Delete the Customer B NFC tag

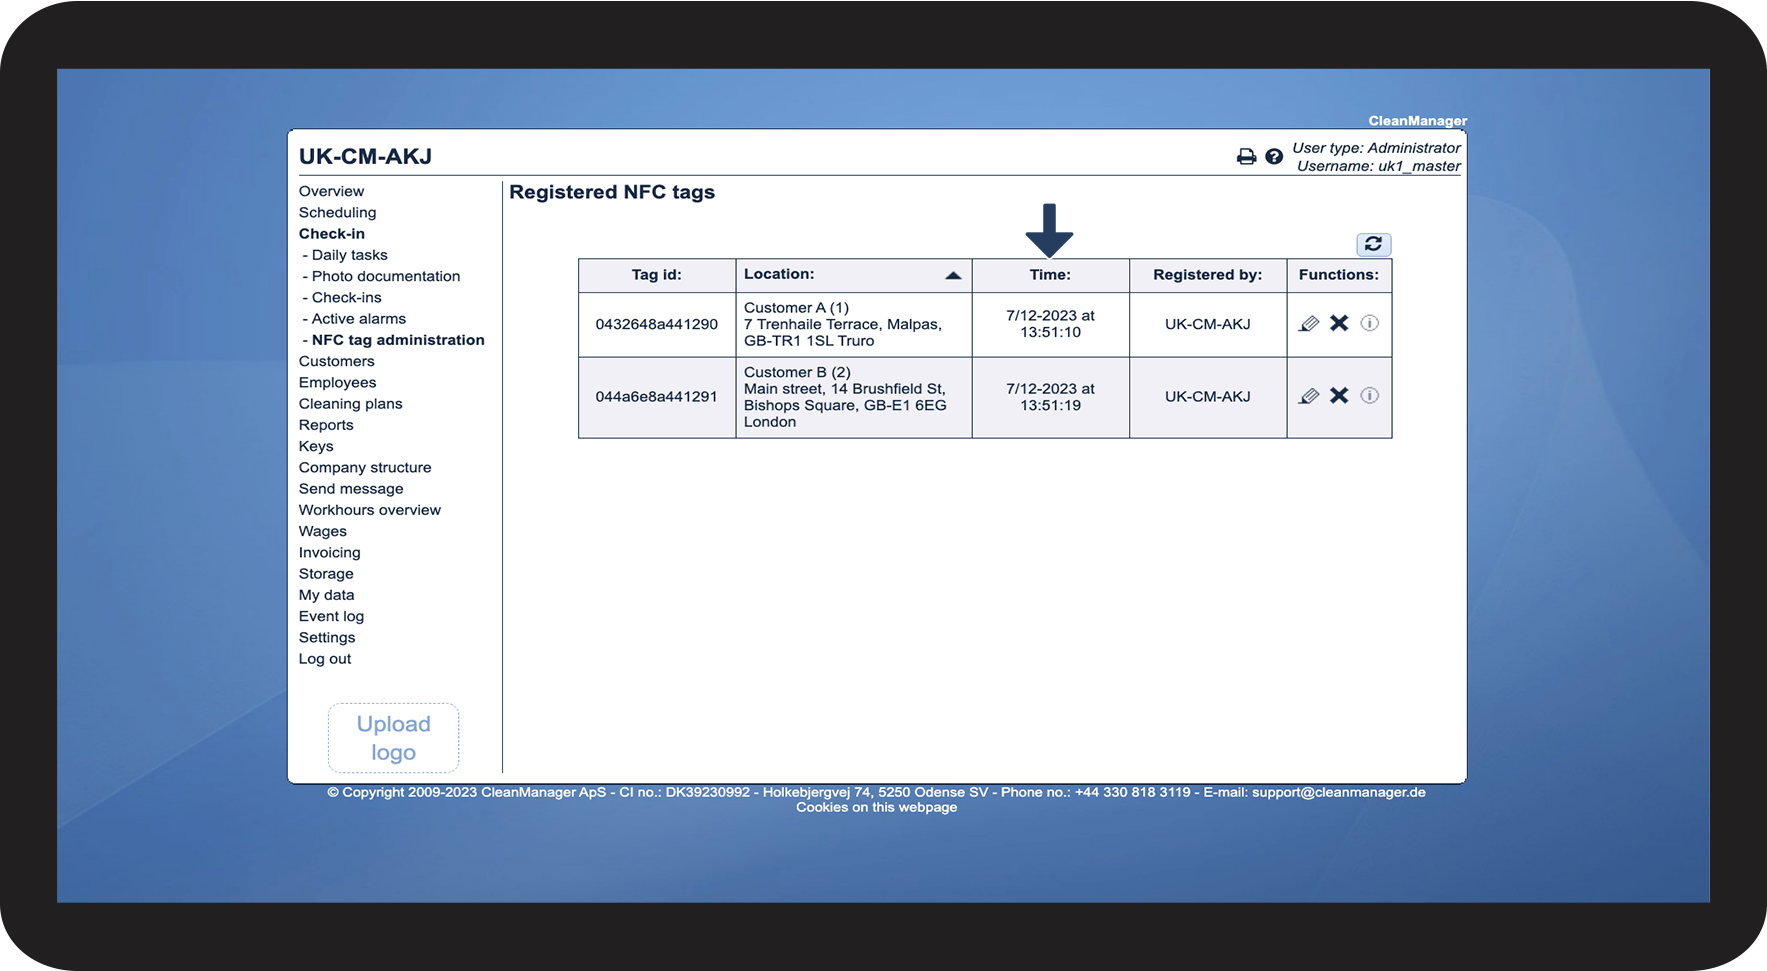click(1339, 396)
